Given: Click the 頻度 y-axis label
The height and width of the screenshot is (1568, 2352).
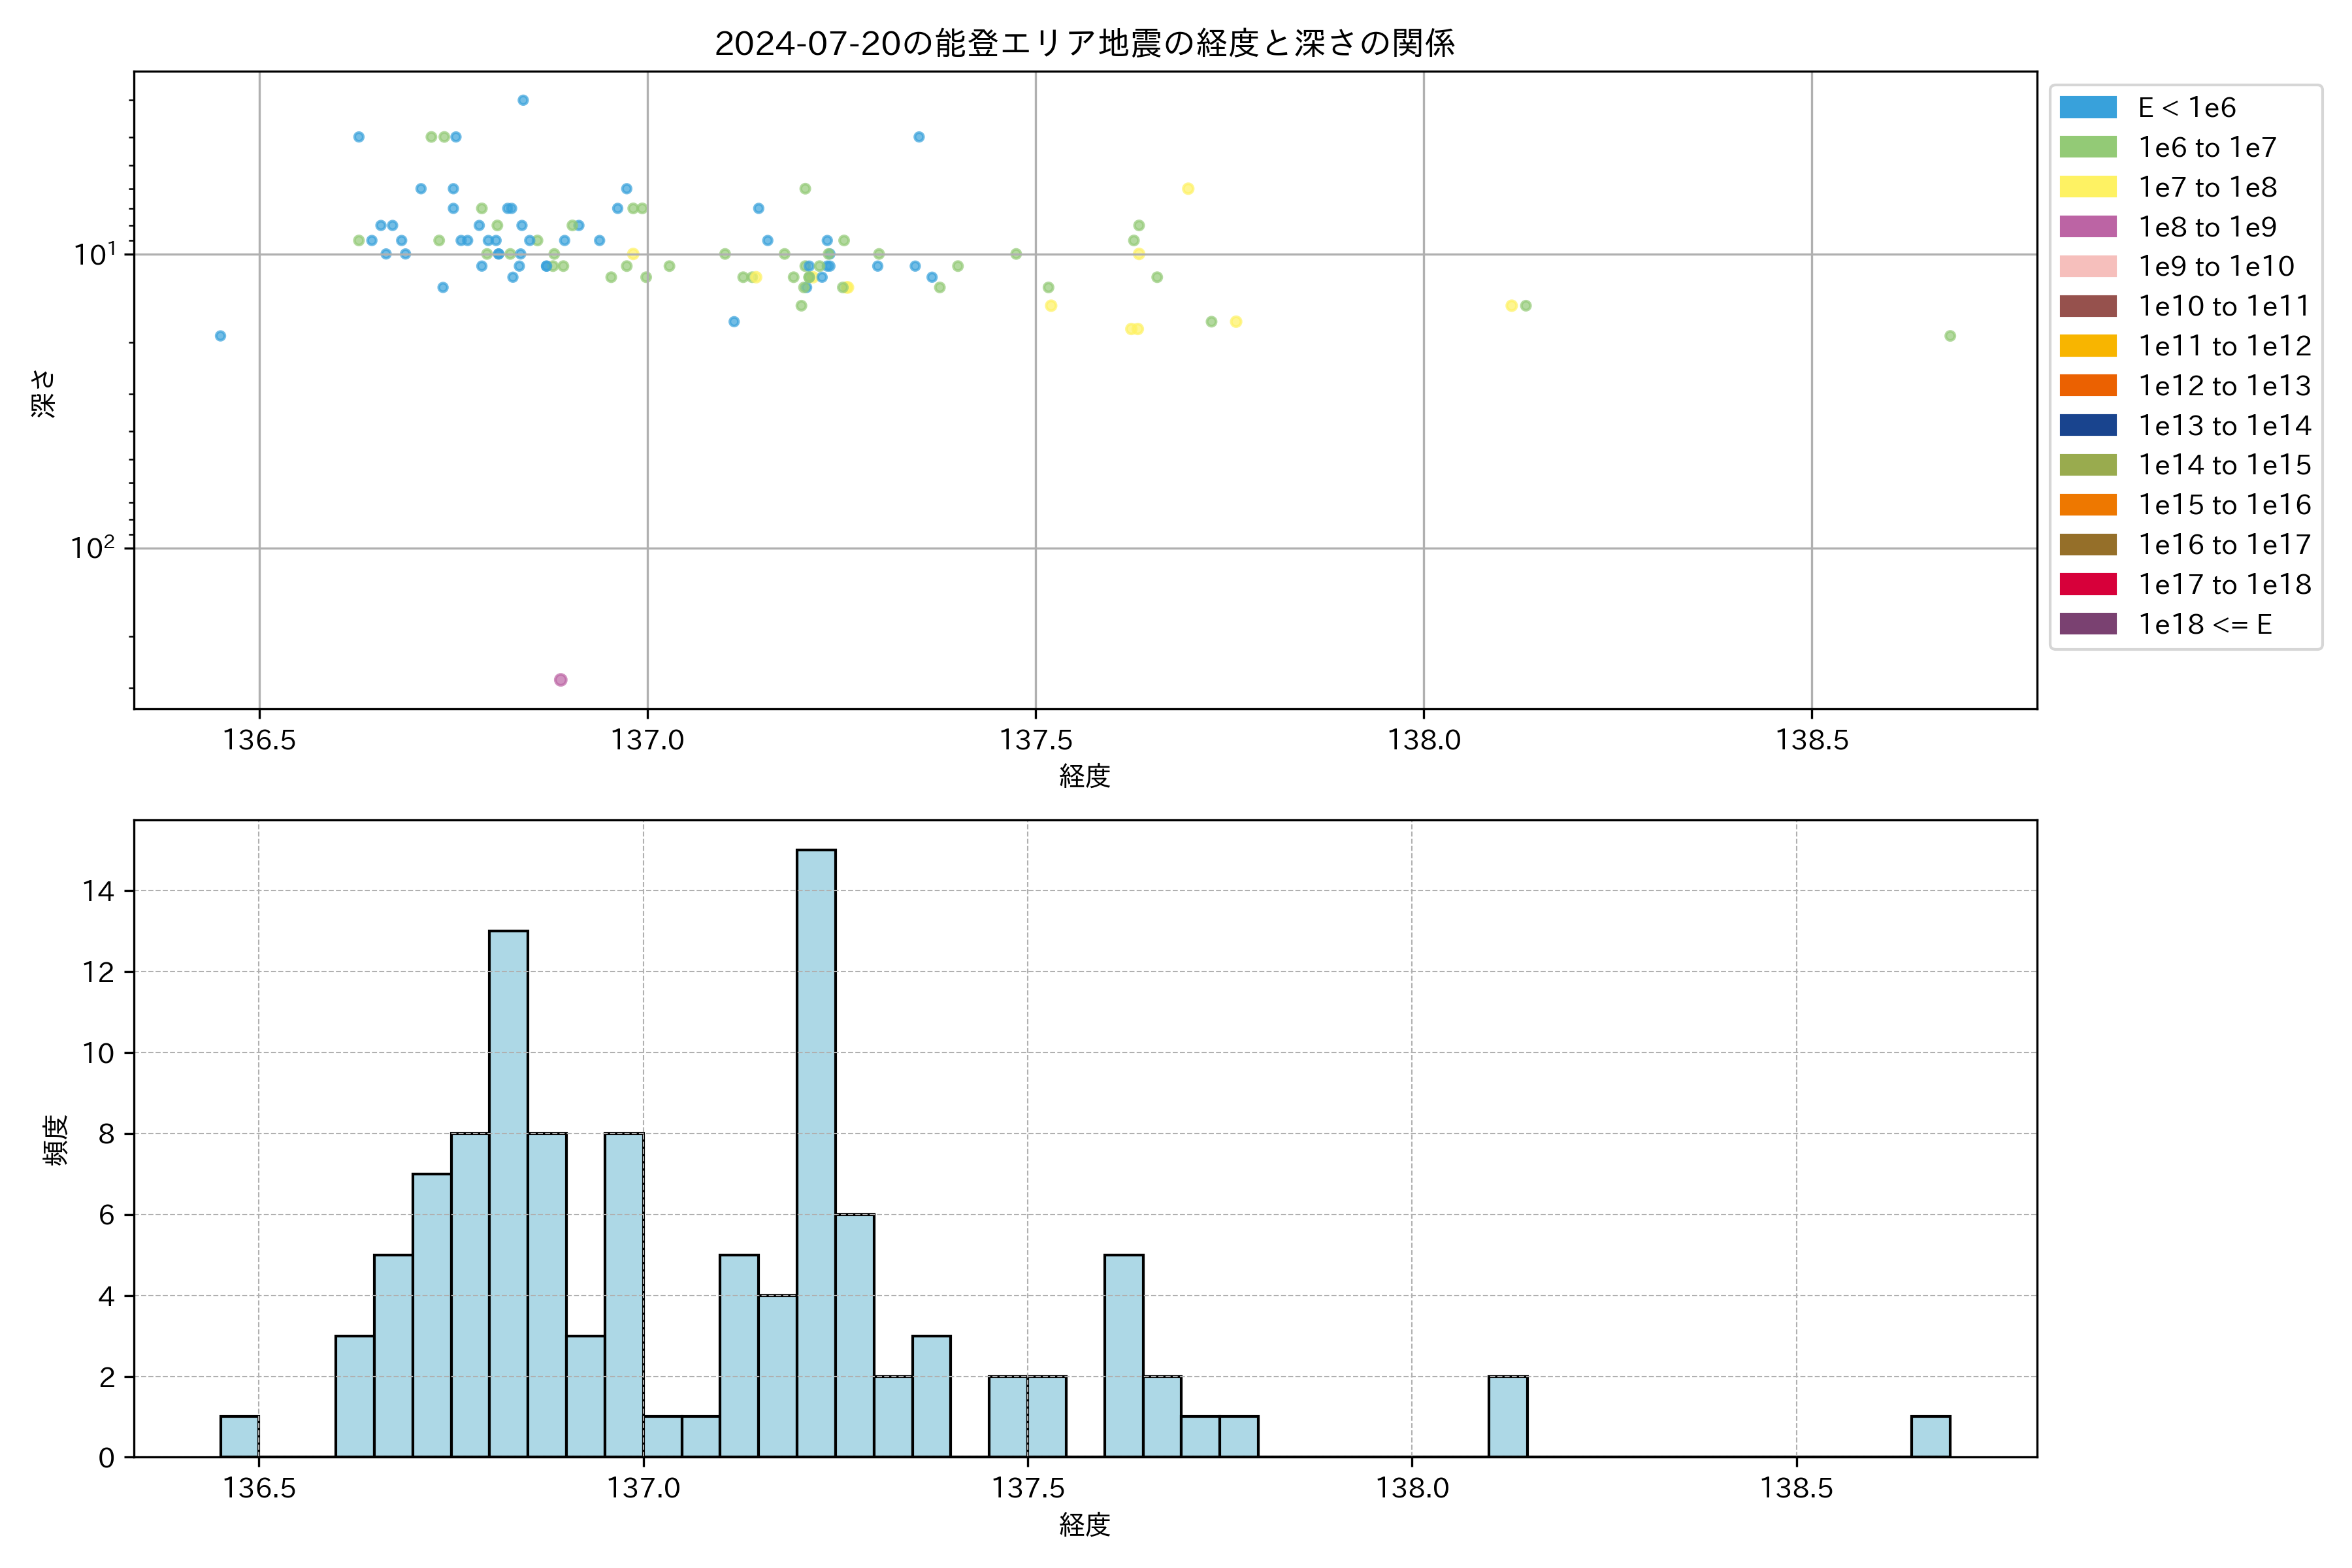Looking at the screenshot, I should click(56, 1139).
